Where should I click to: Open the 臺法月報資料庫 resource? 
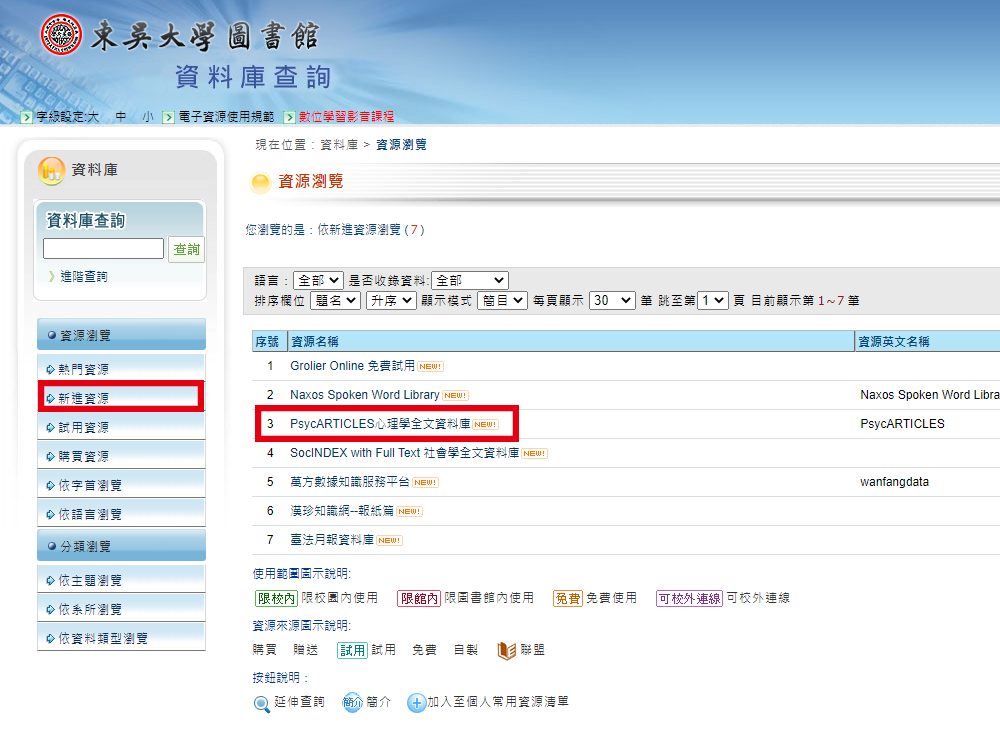pos(332,540)
